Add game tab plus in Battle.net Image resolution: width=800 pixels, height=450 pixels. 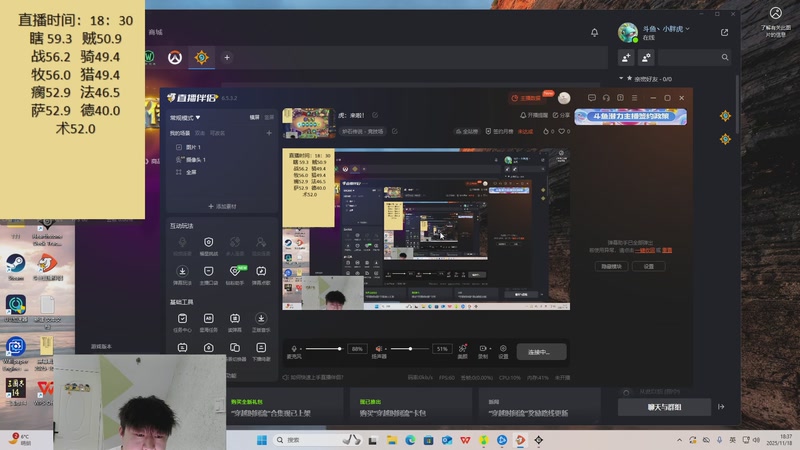pos(227,57)
